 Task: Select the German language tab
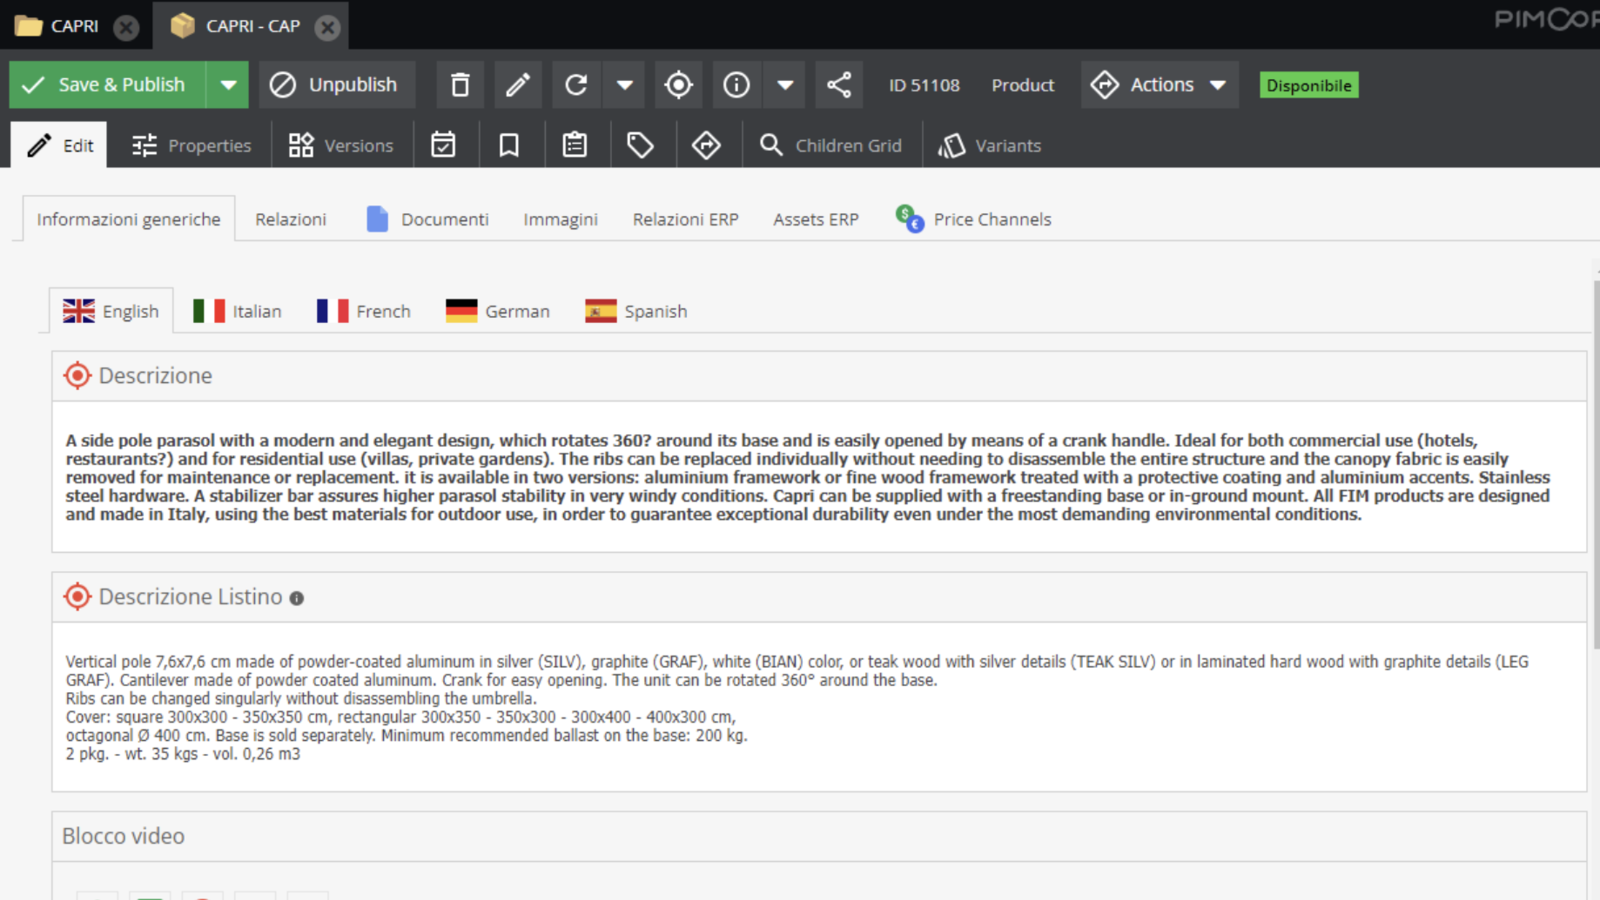coord(498,311)
